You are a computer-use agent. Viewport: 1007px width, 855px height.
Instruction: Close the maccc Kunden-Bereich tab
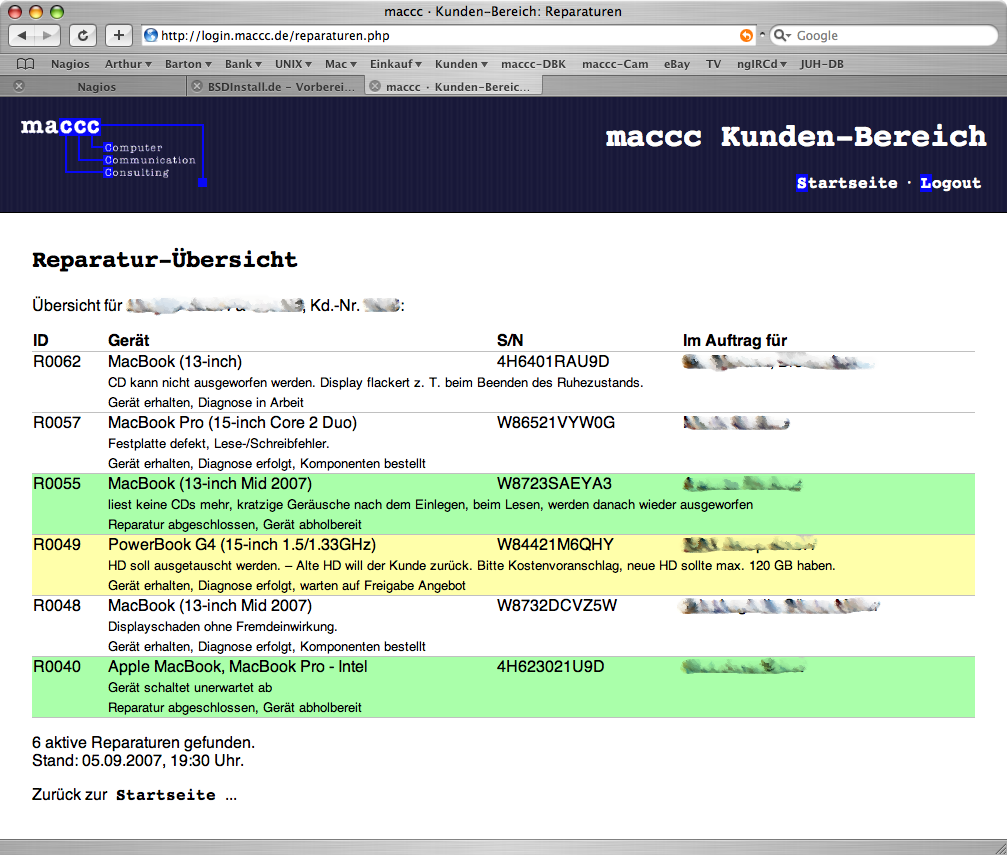[x=375, y=87]
